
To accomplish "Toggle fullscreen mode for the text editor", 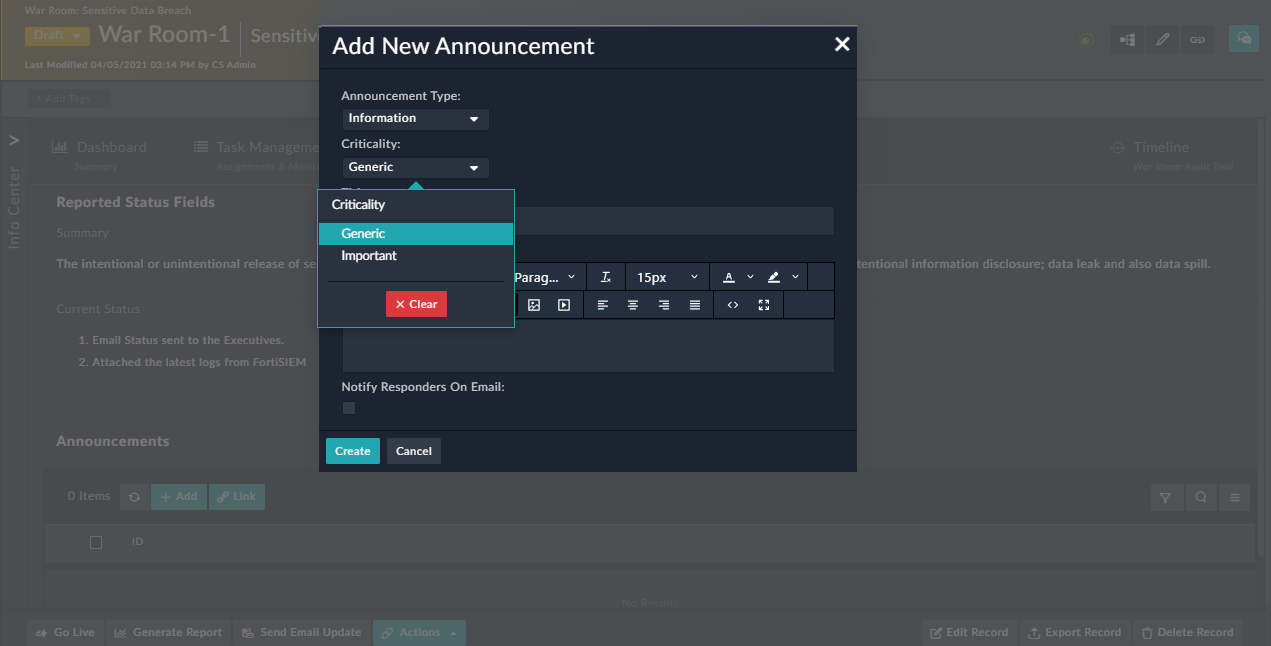I will 764,305.
